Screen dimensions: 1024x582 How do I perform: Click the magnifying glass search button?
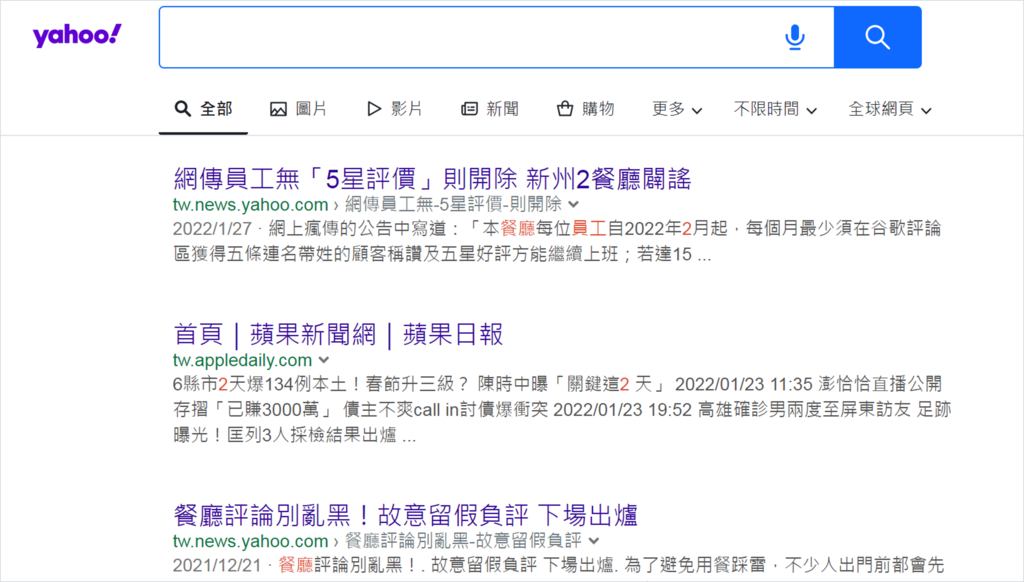pos(877,37)
